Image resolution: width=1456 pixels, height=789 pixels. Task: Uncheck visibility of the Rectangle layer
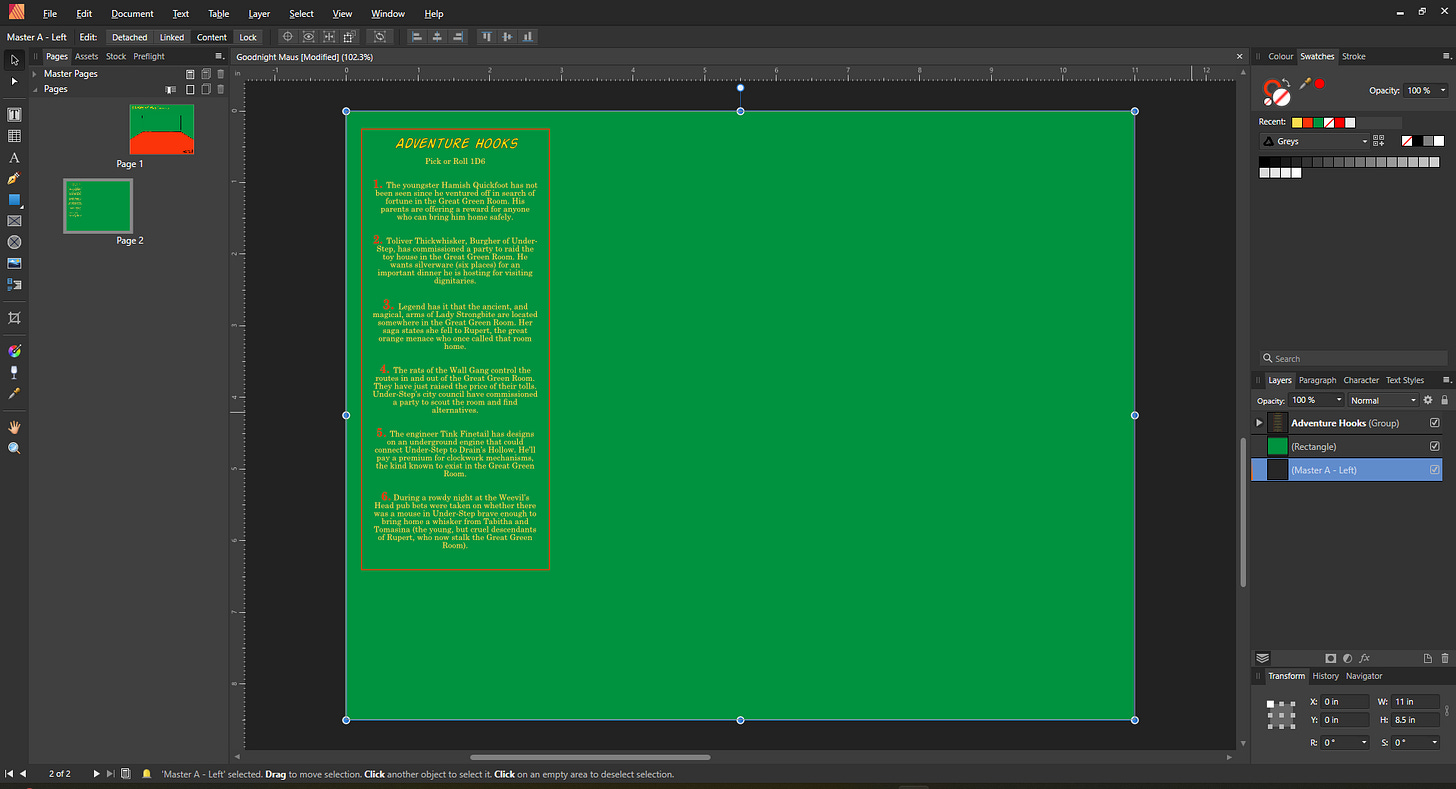tap(1435, 446)
